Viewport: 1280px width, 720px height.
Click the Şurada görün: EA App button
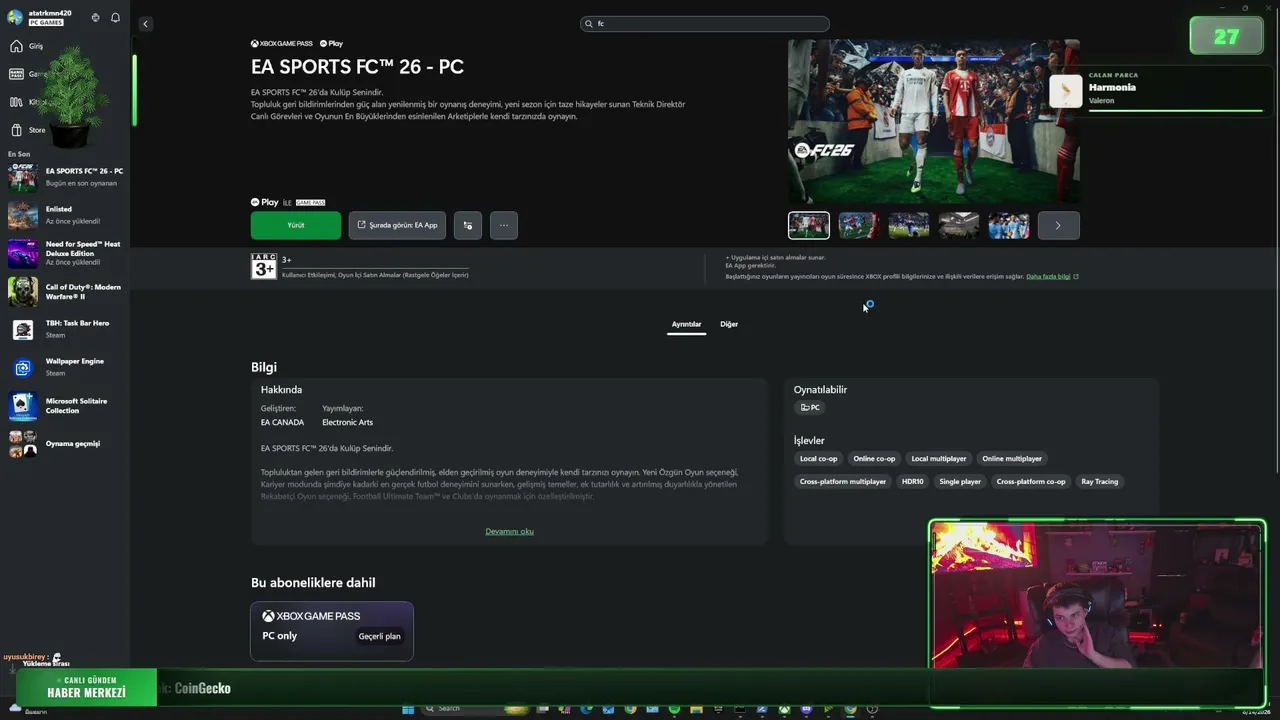click(397, 225)
